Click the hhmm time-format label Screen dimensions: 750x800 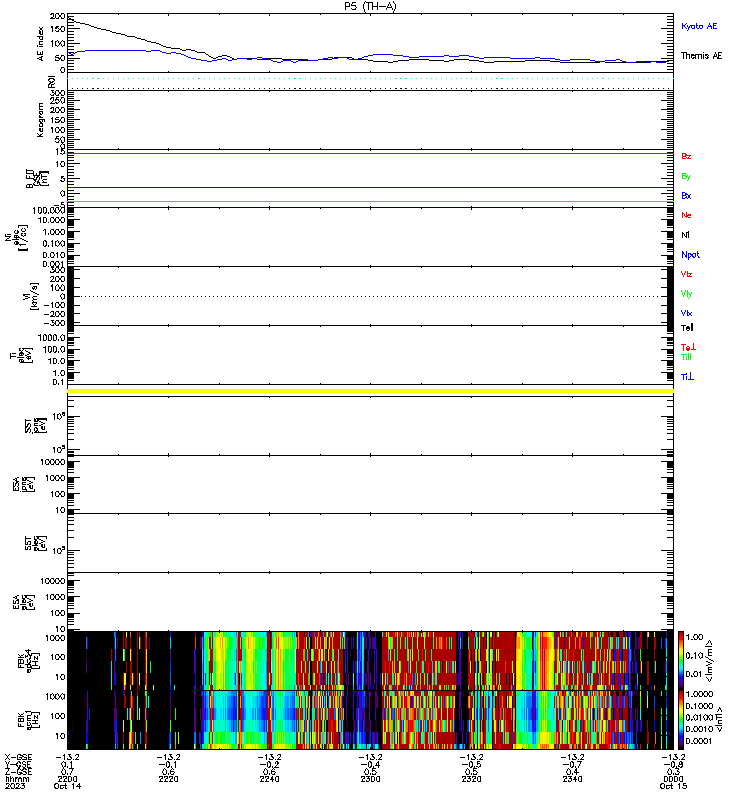tap(15, 779)
